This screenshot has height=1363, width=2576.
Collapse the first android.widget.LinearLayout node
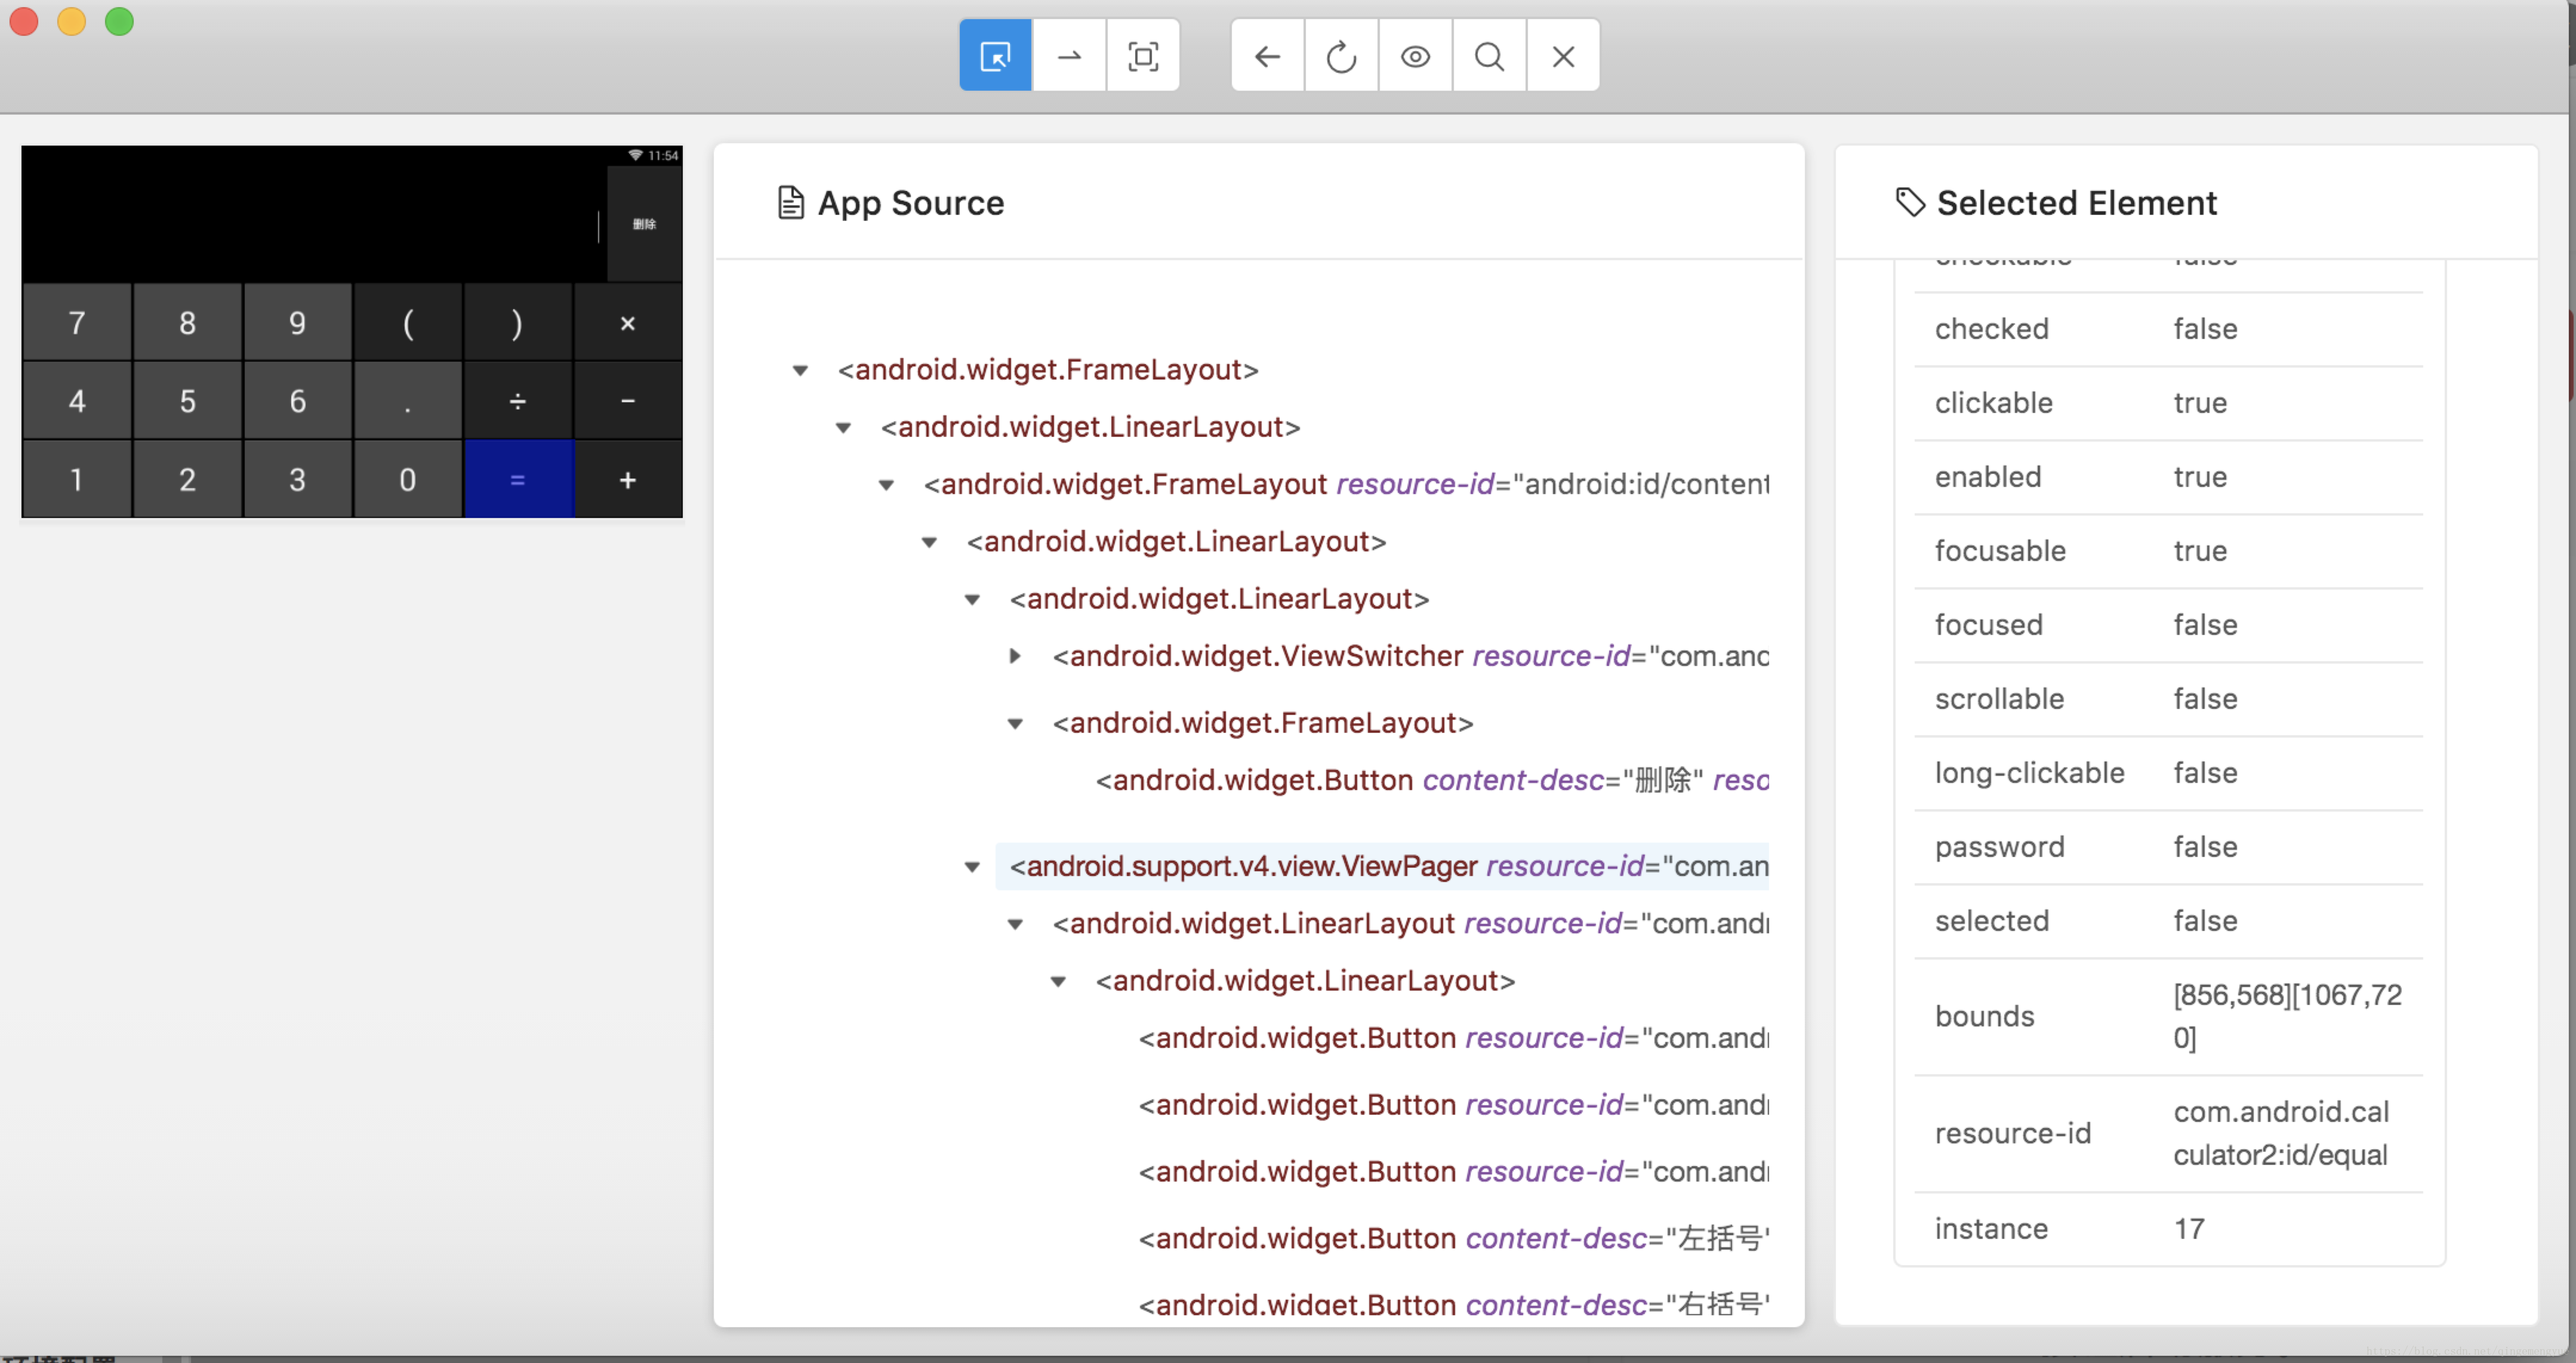[843, 428]
